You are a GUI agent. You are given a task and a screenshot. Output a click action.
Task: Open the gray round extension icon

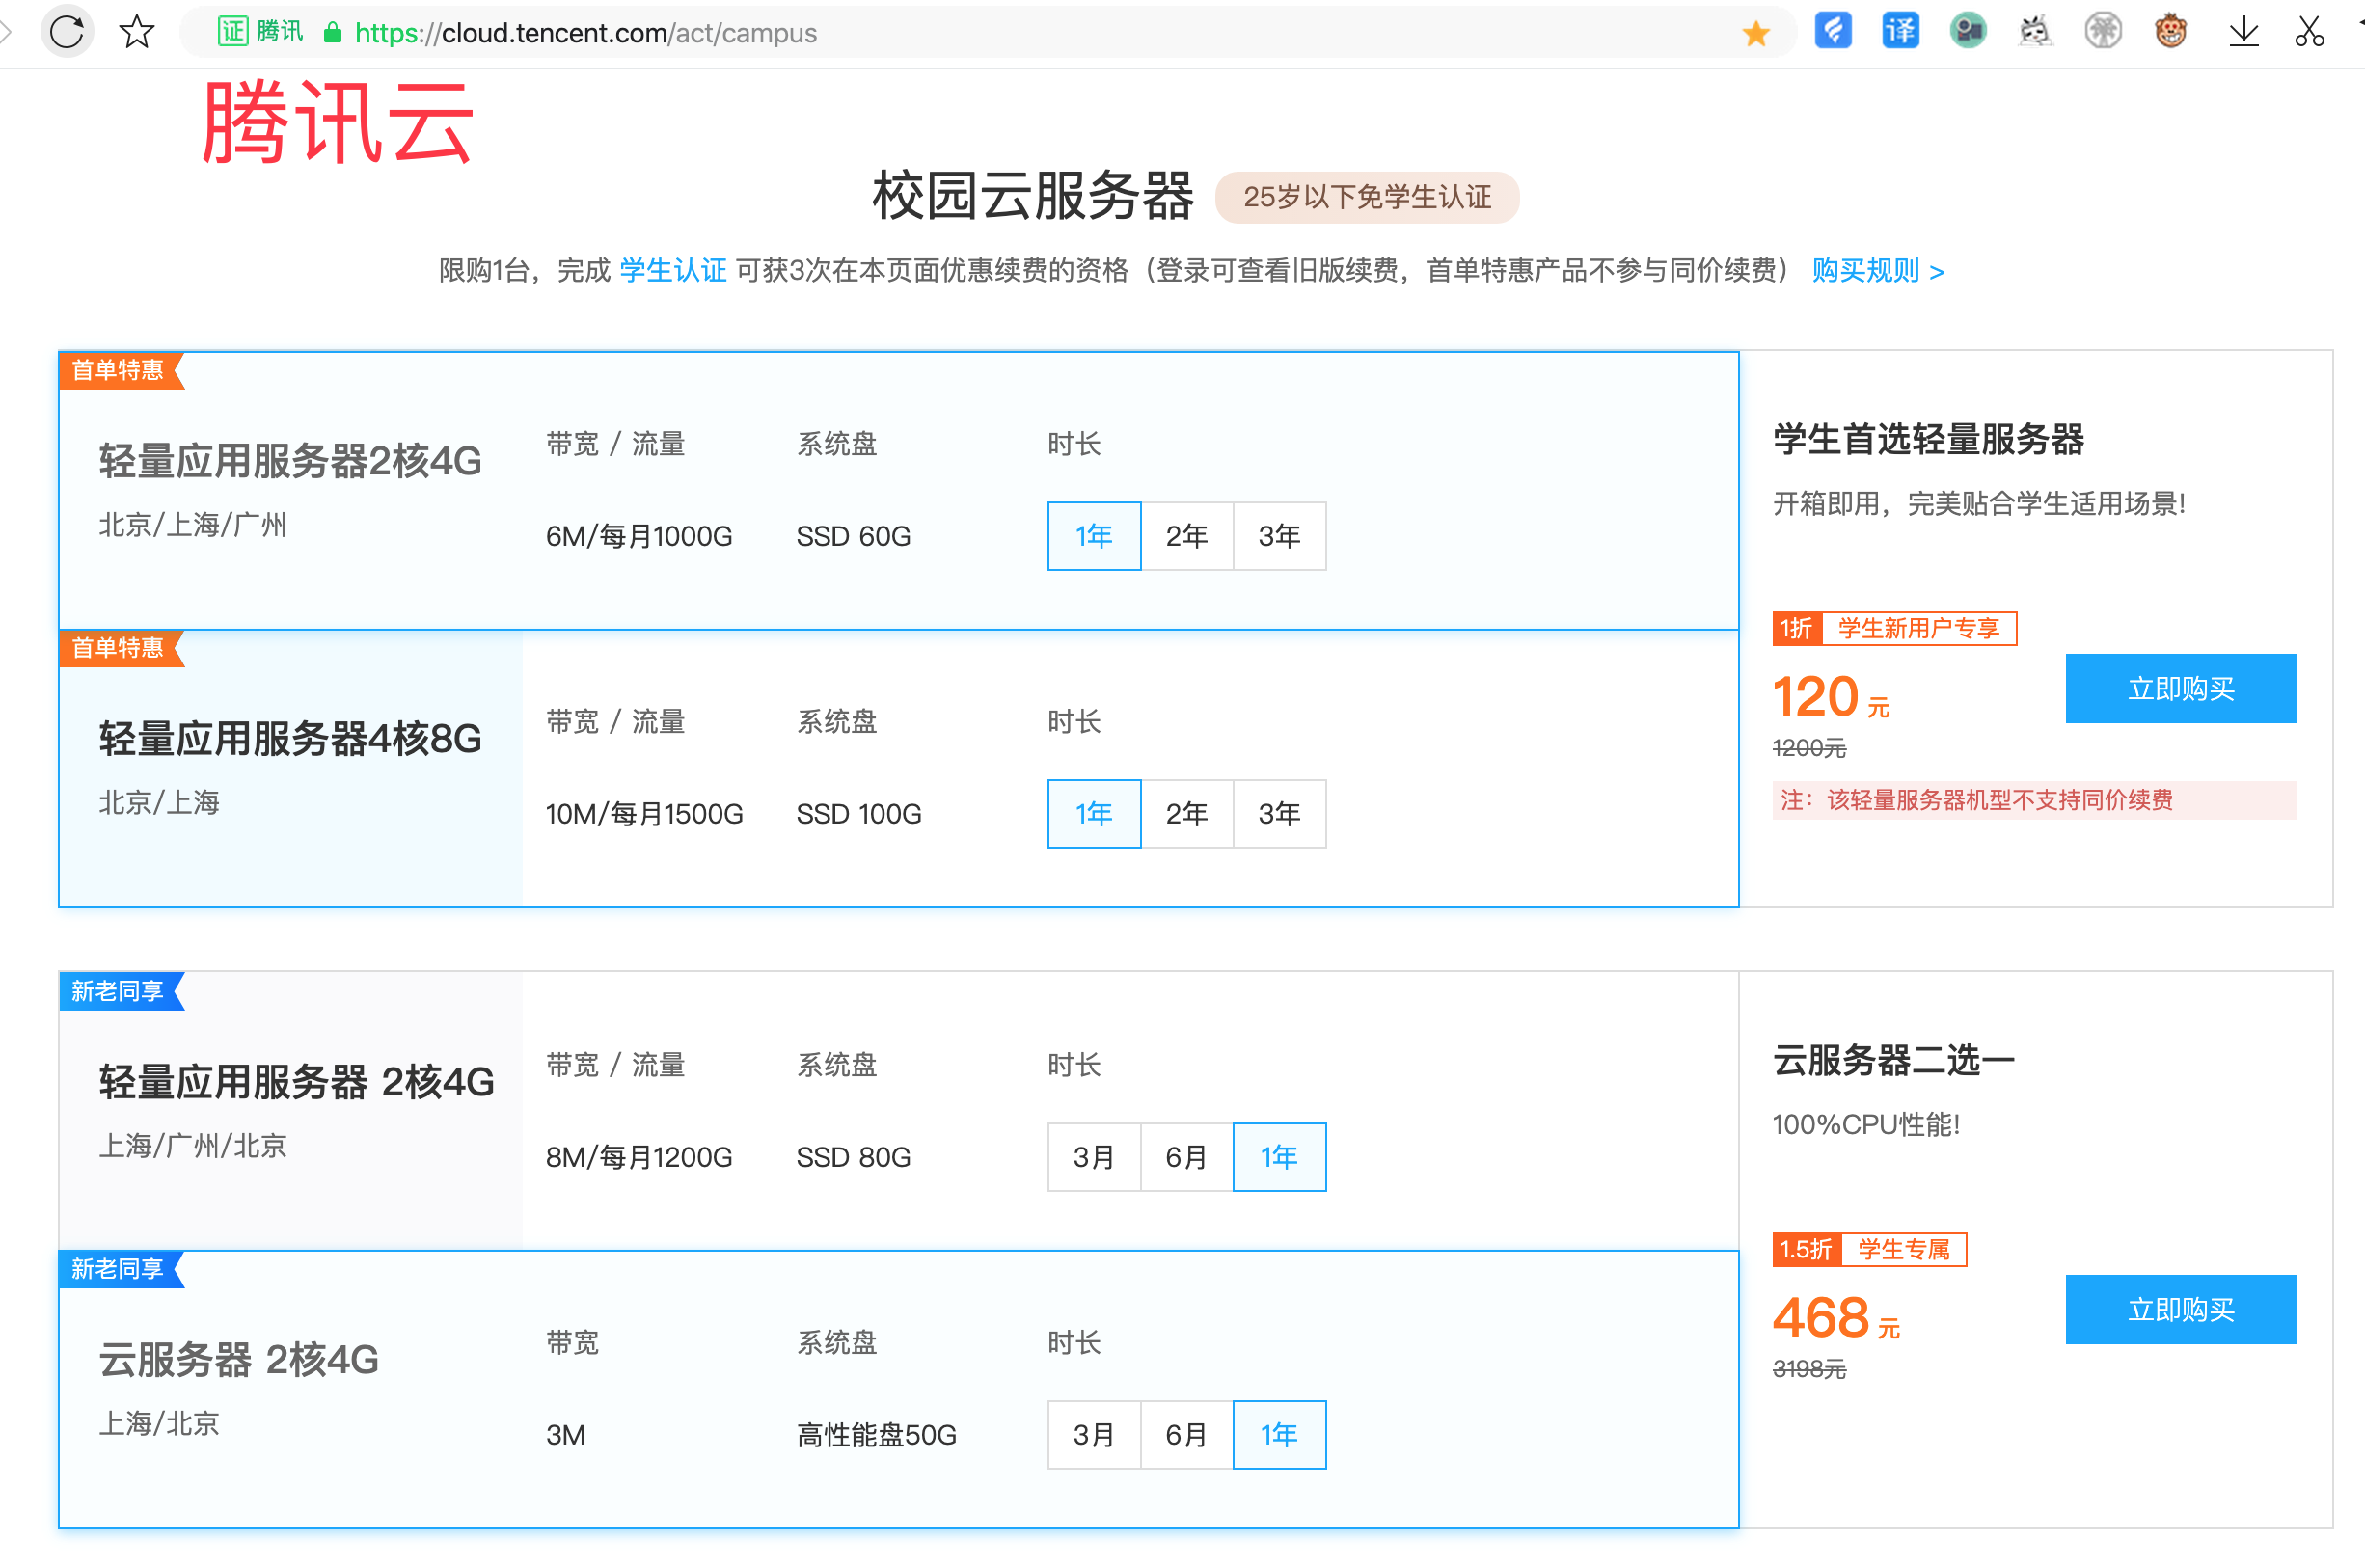point(2102,31)
